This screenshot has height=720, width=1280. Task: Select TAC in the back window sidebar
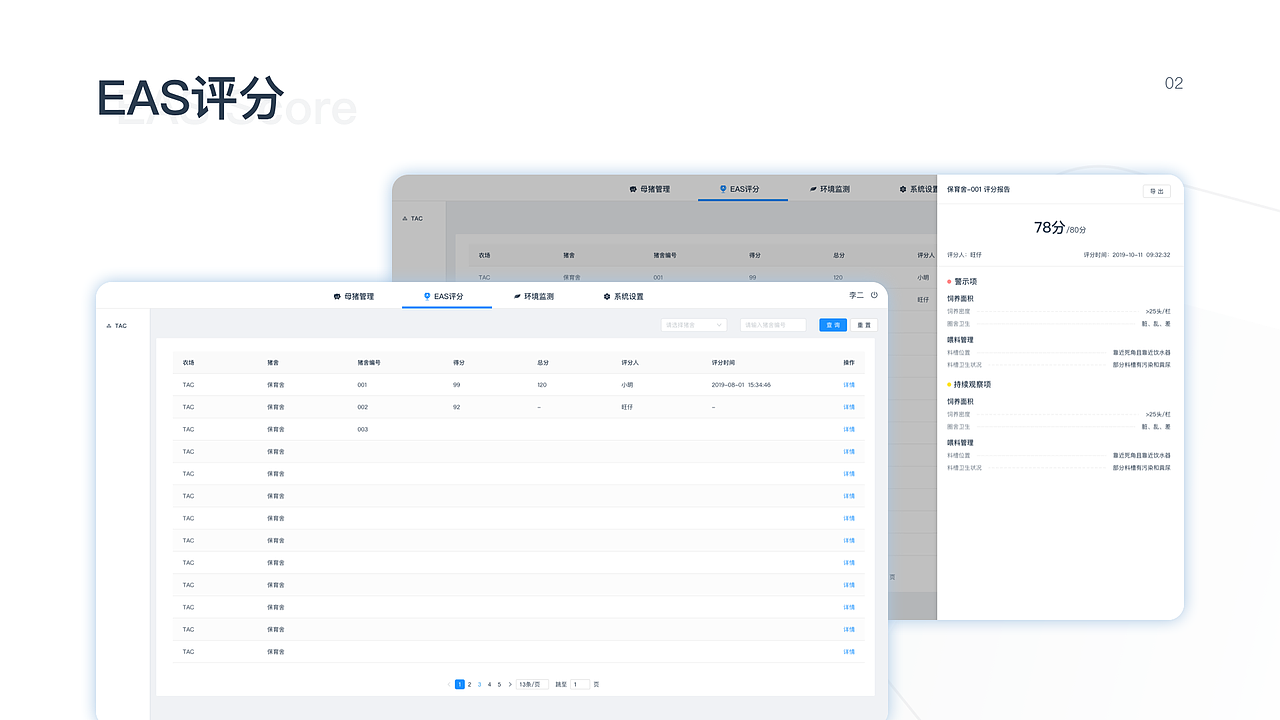point(412,218)
